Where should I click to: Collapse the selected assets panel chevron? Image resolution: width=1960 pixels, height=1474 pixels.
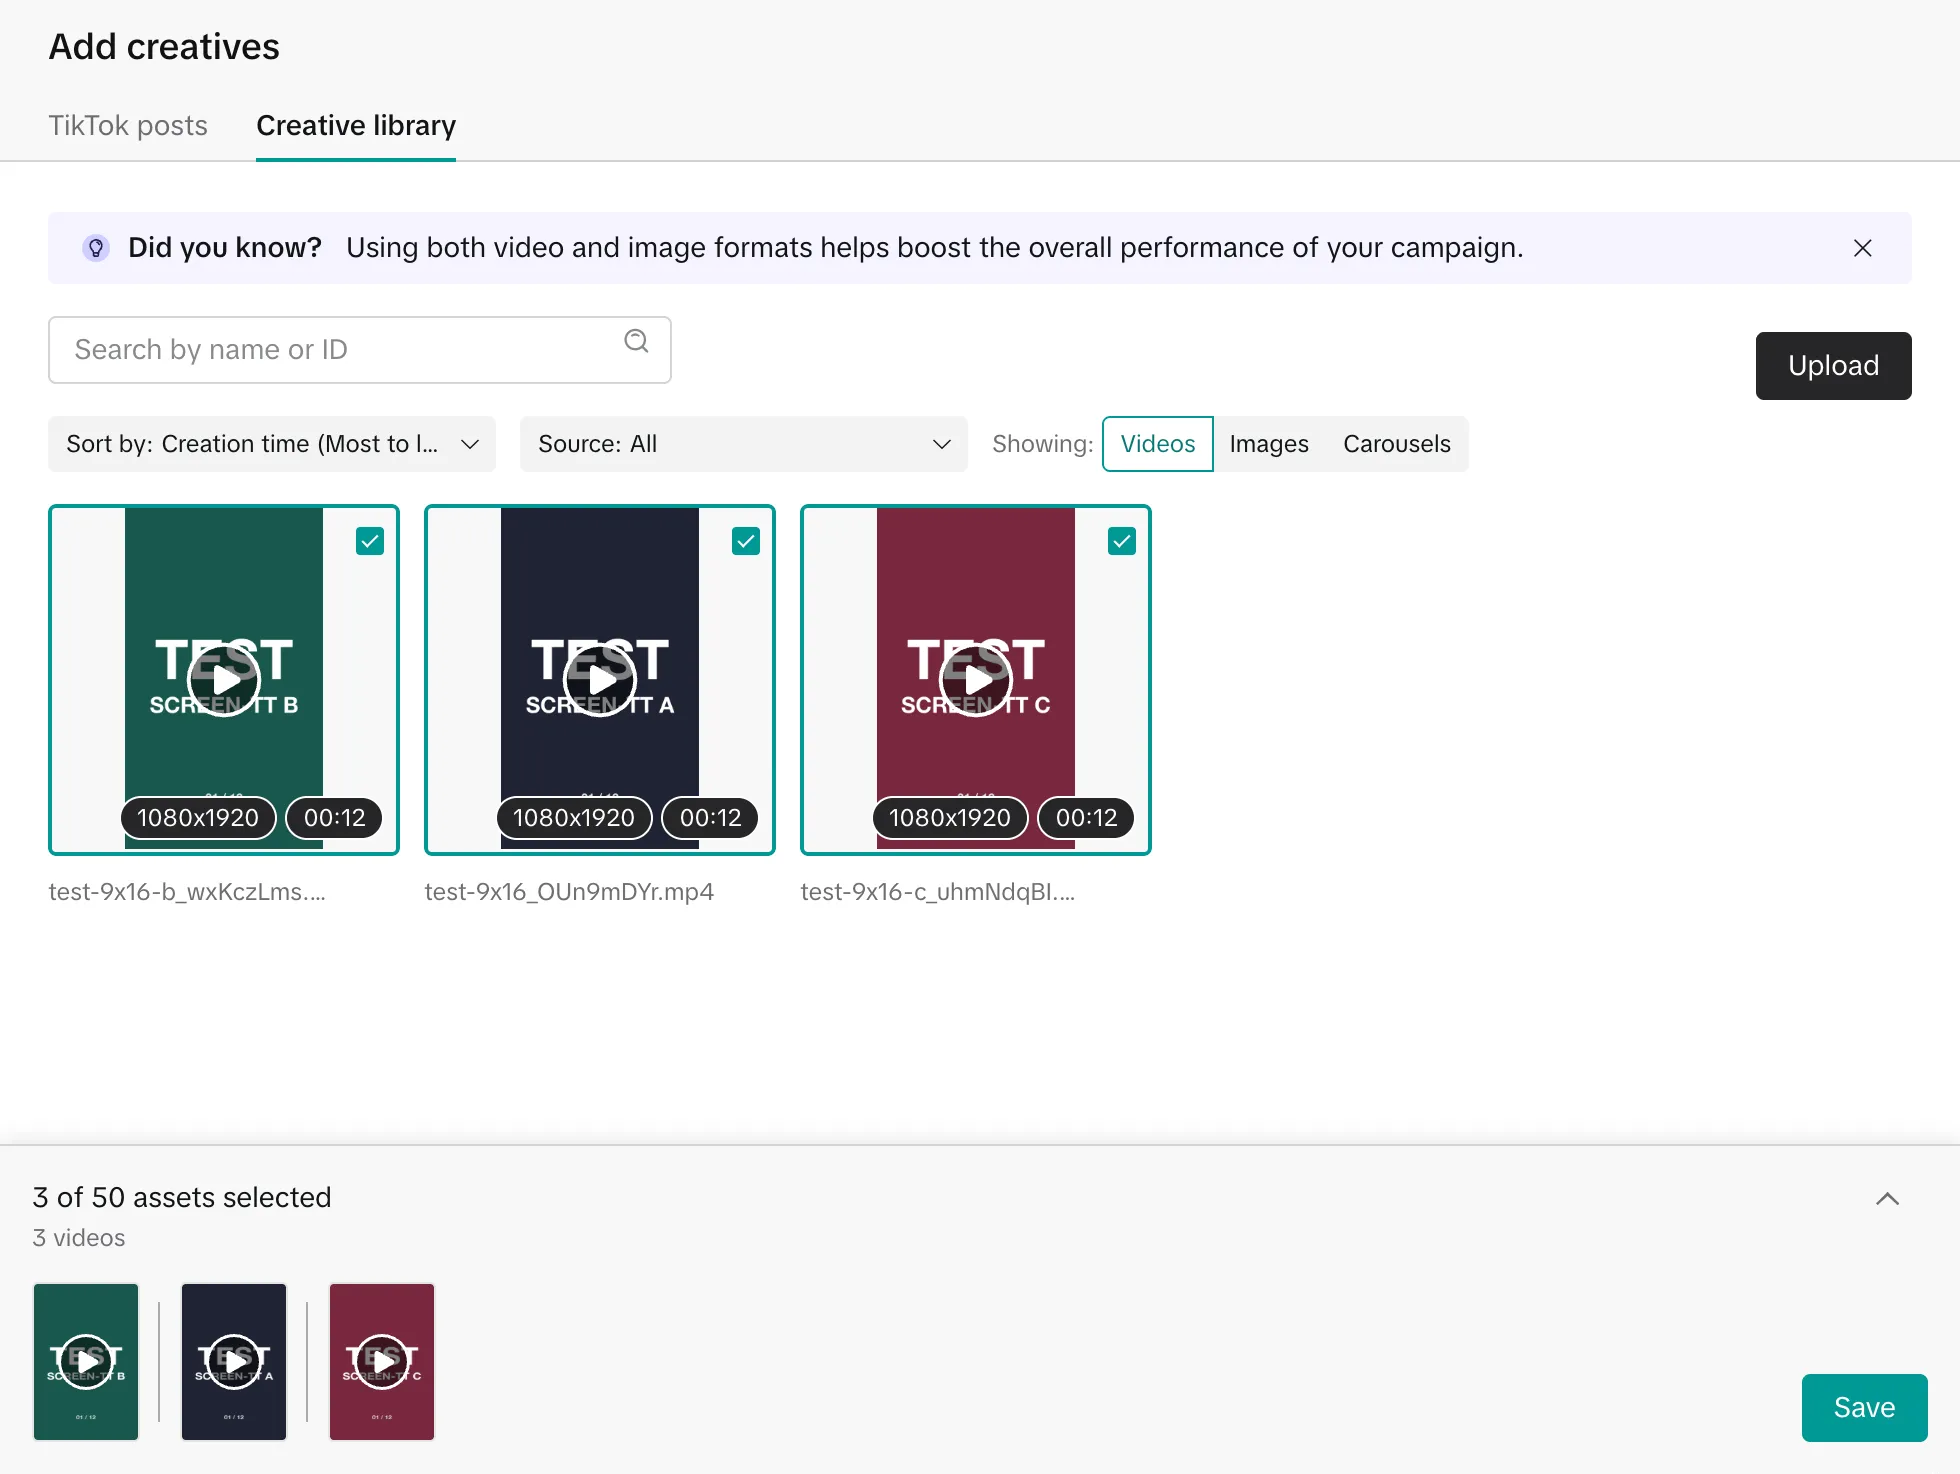tap(1887, 1198)
